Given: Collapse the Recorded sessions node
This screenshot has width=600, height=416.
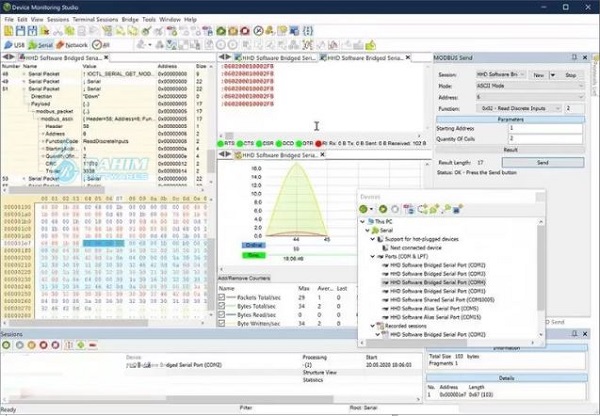Looking at the screenshot, I should tap(372, 326).
